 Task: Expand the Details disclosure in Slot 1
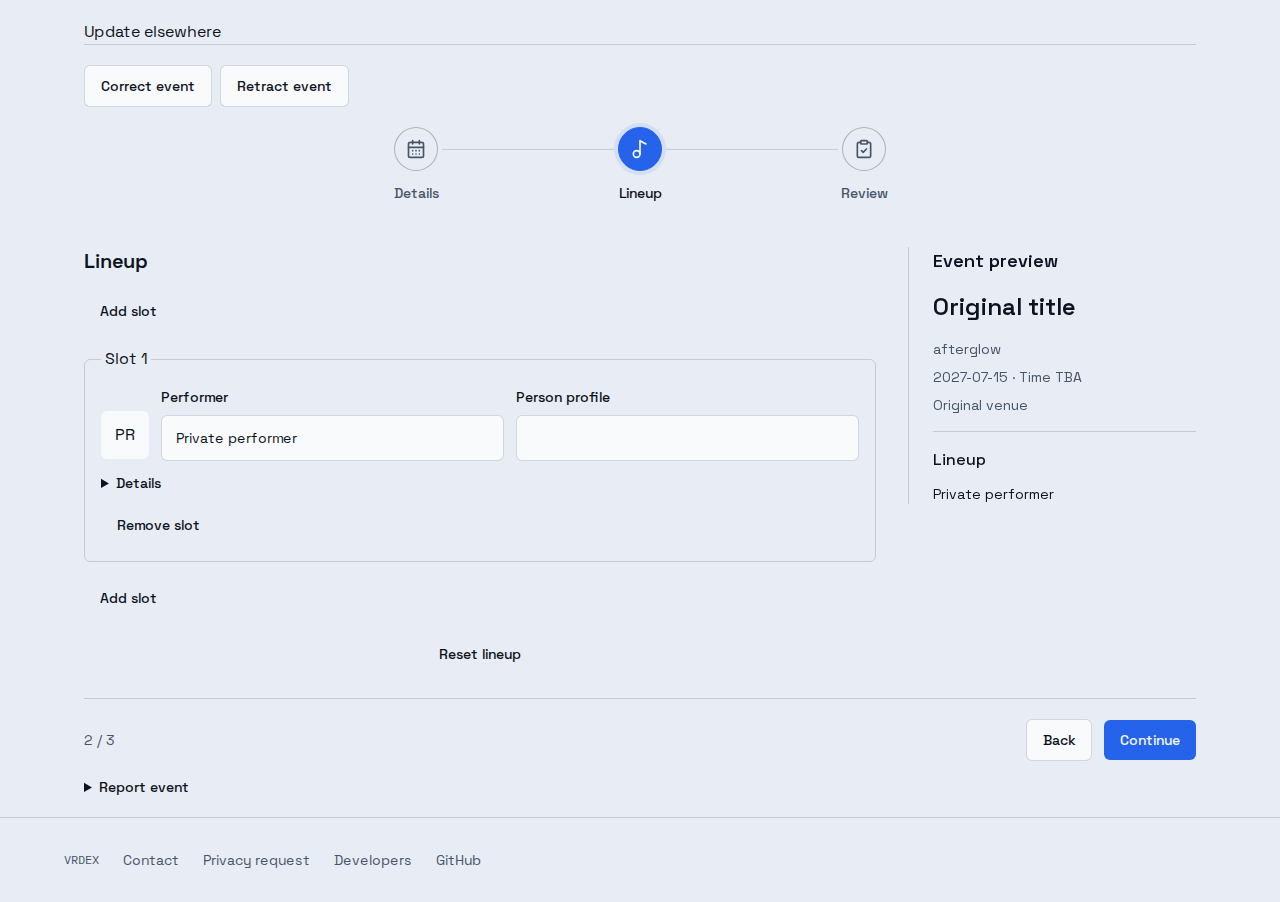coord(131,483)
